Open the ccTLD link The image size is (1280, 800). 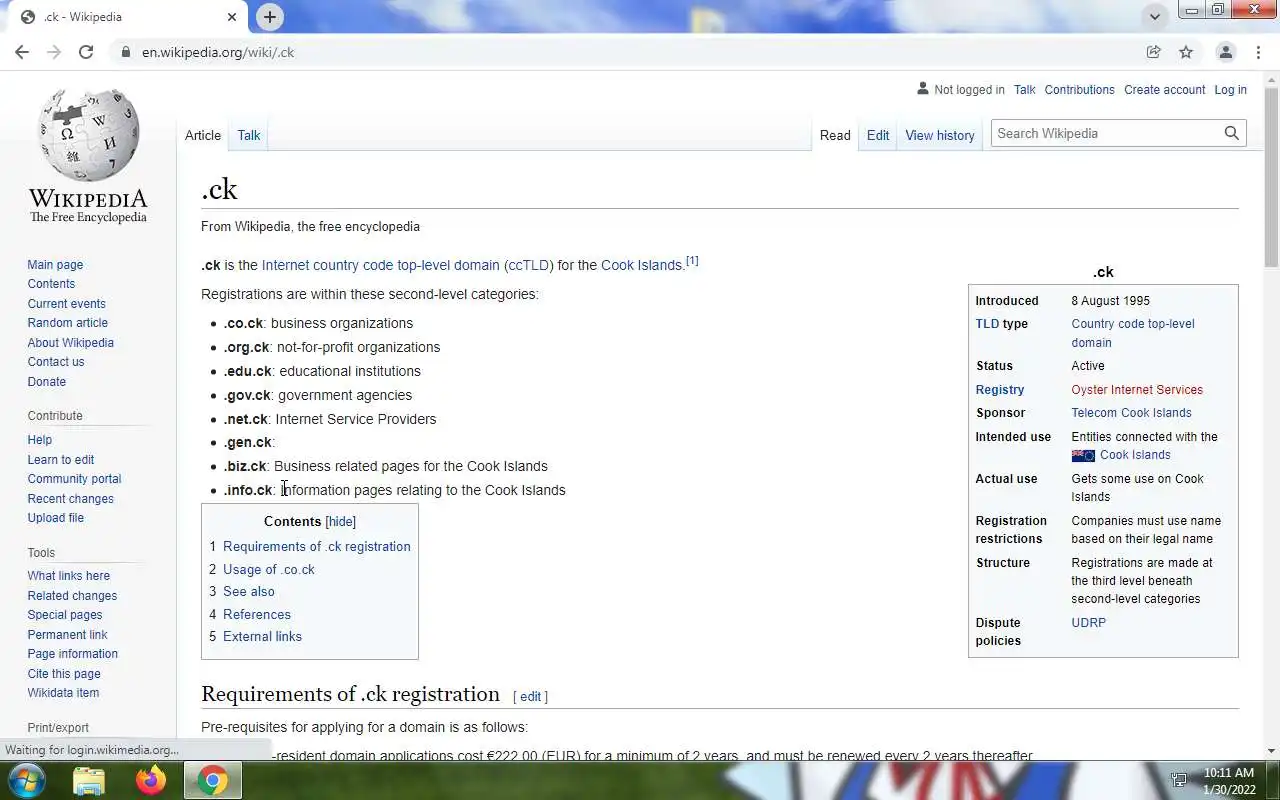(527, 265)
